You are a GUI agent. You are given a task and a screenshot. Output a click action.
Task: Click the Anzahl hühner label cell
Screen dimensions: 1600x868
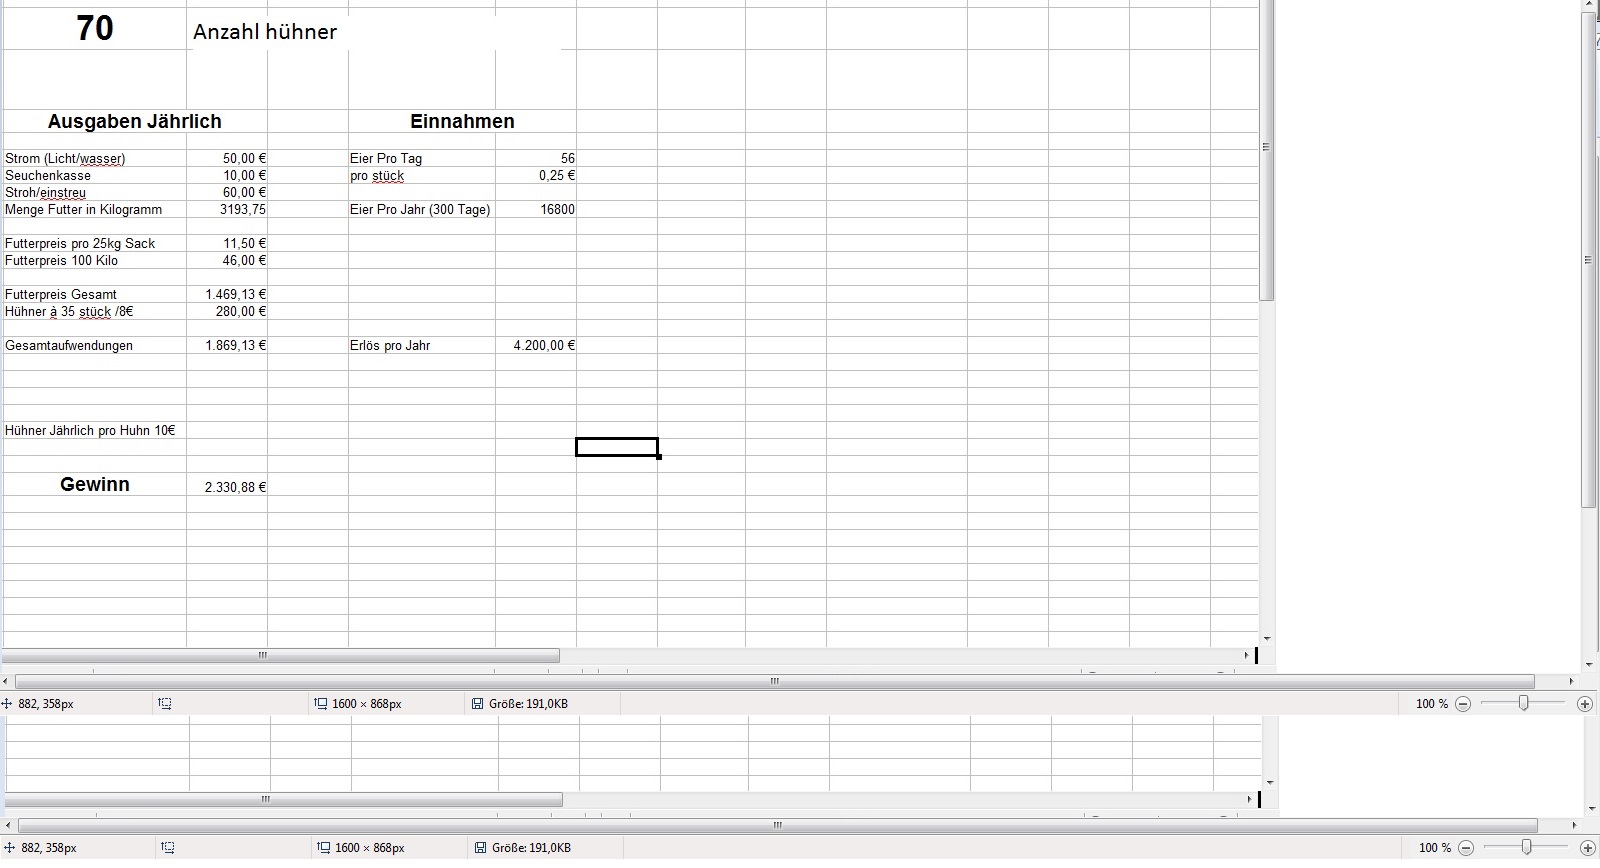tap(265, 32)
